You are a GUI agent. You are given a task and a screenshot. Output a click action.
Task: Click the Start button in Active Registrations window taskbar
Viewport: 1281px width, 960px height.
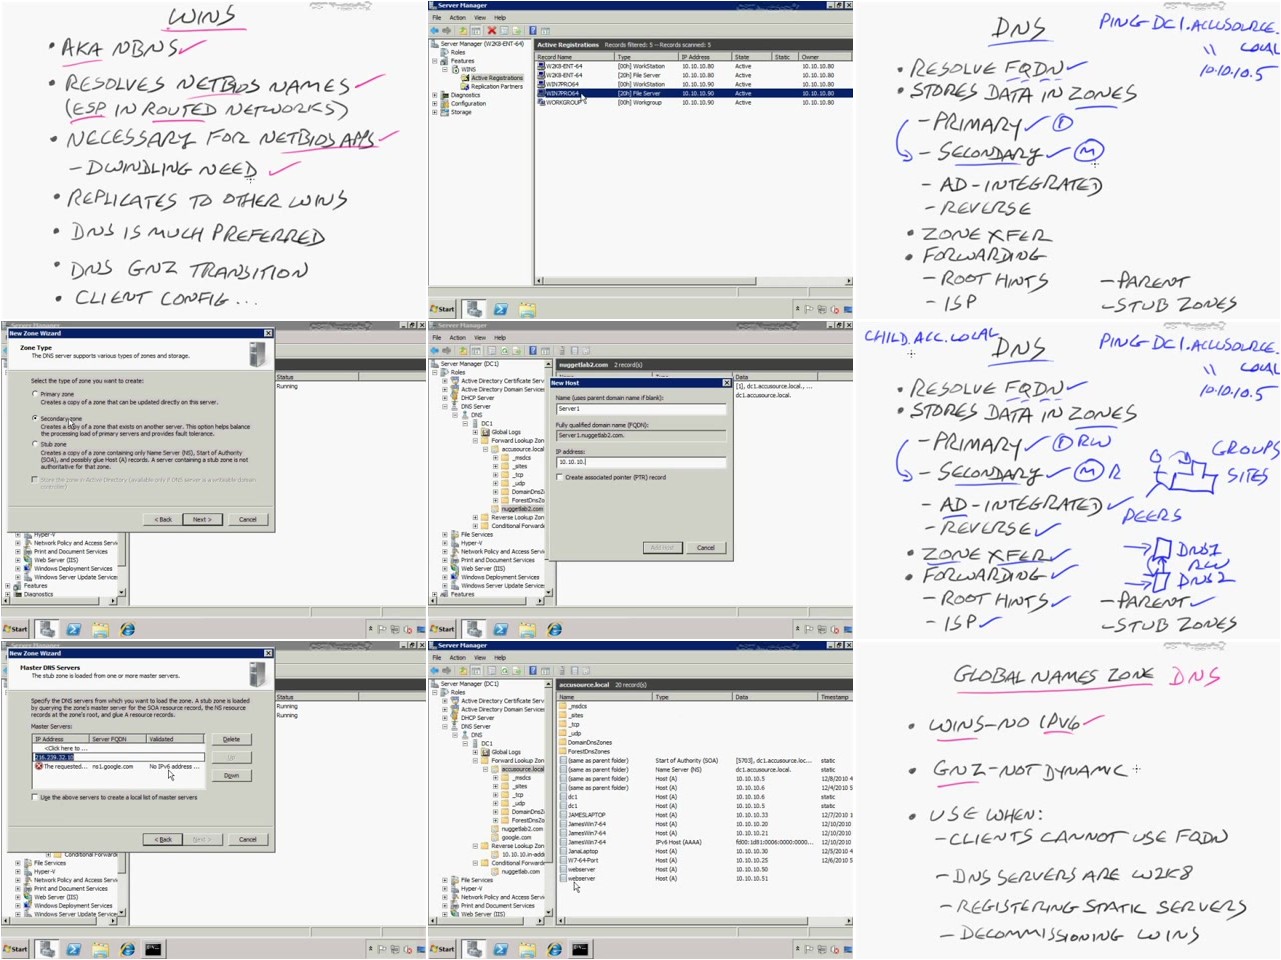pos(442,309)
